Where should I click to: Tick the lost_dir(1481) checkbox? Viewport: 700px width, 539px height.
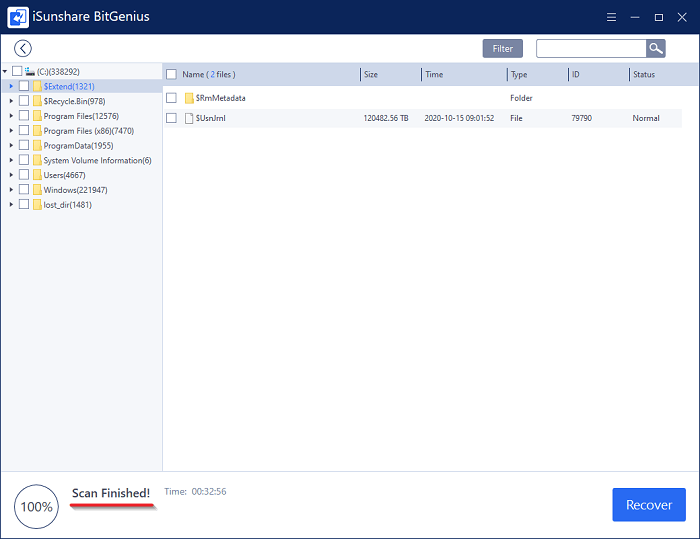pos(24,204)
